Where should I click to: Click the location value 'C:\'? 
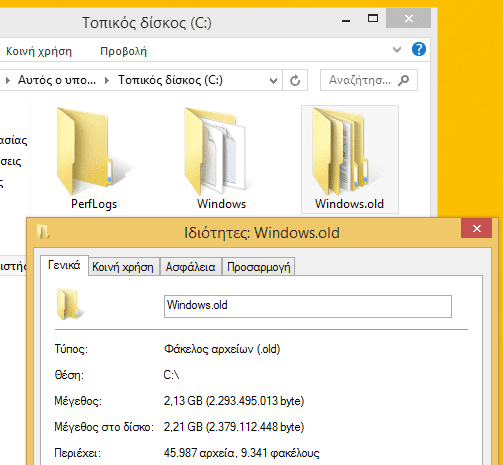(x=171, y=375)
